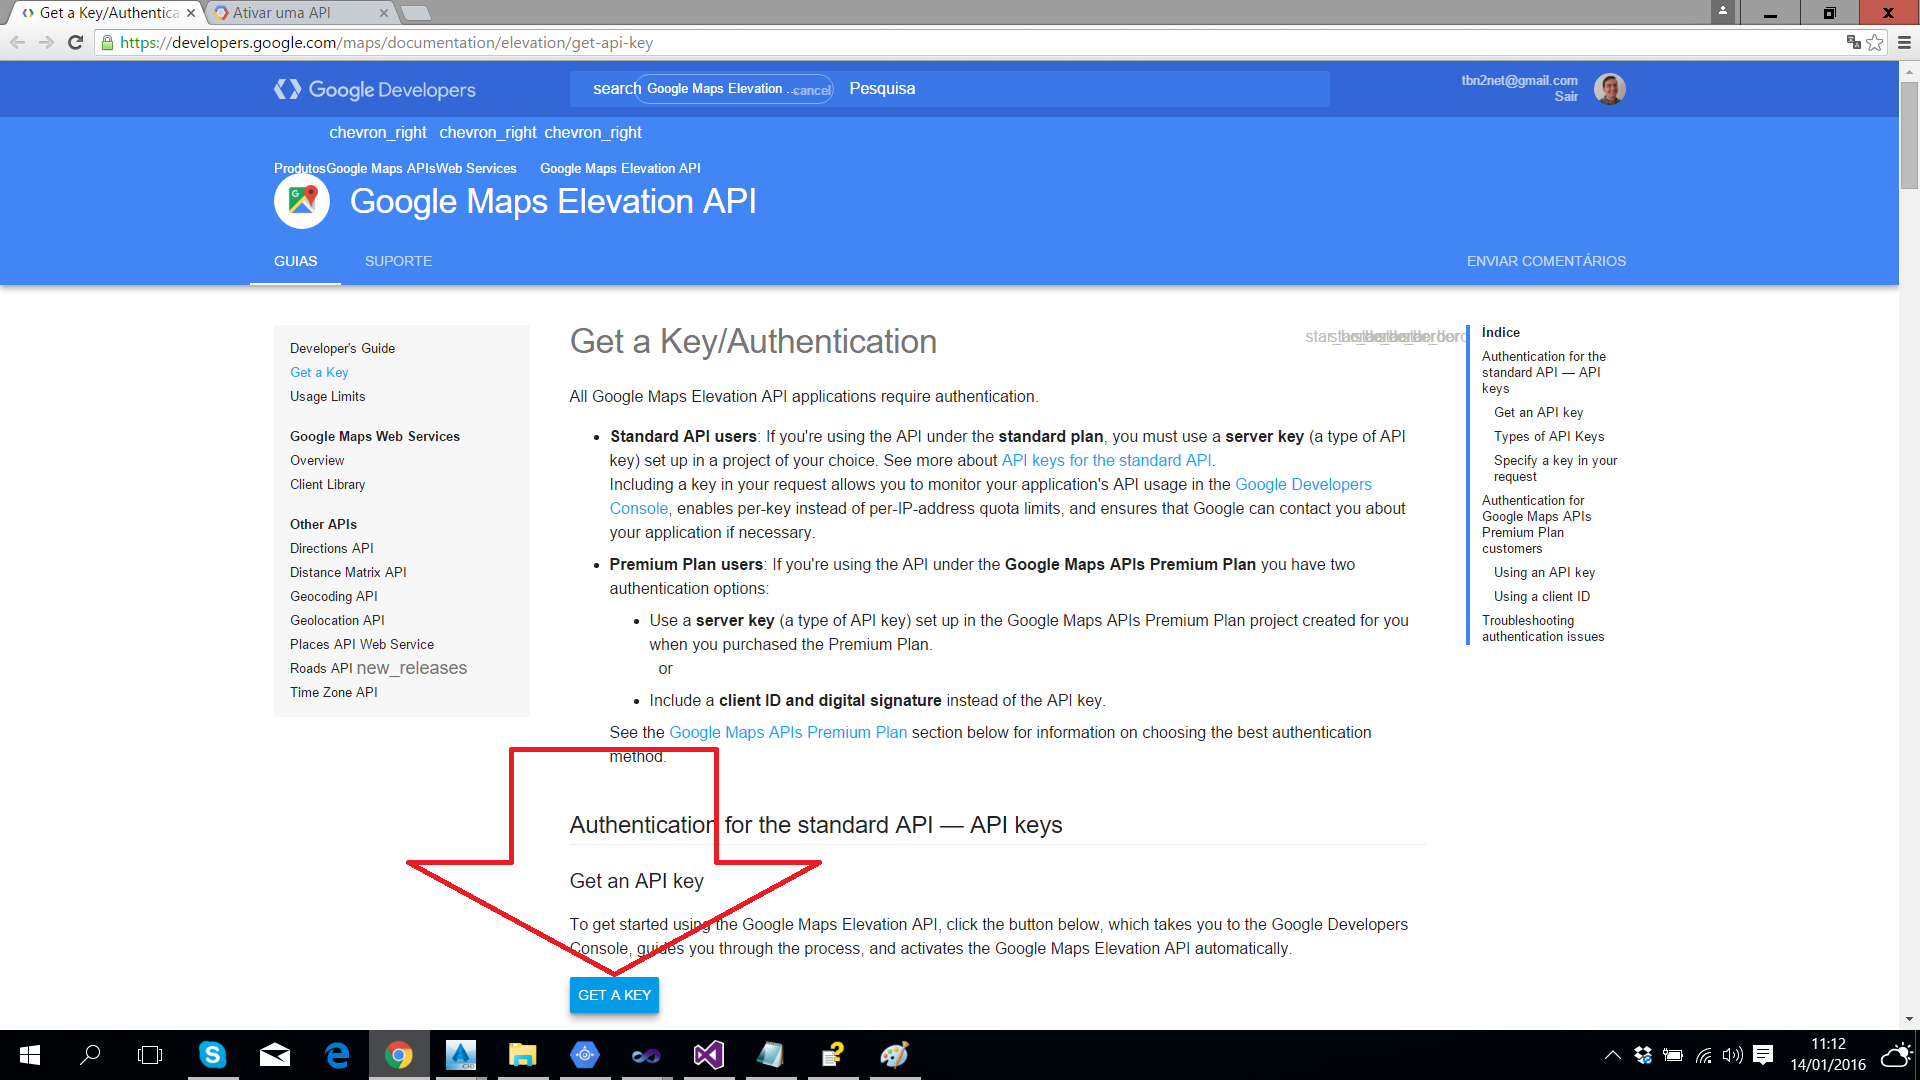The image size is (1920, 1080).
Task: Select the SUPORTE tab
Action: pyautogui.click(x=398, y=261)
